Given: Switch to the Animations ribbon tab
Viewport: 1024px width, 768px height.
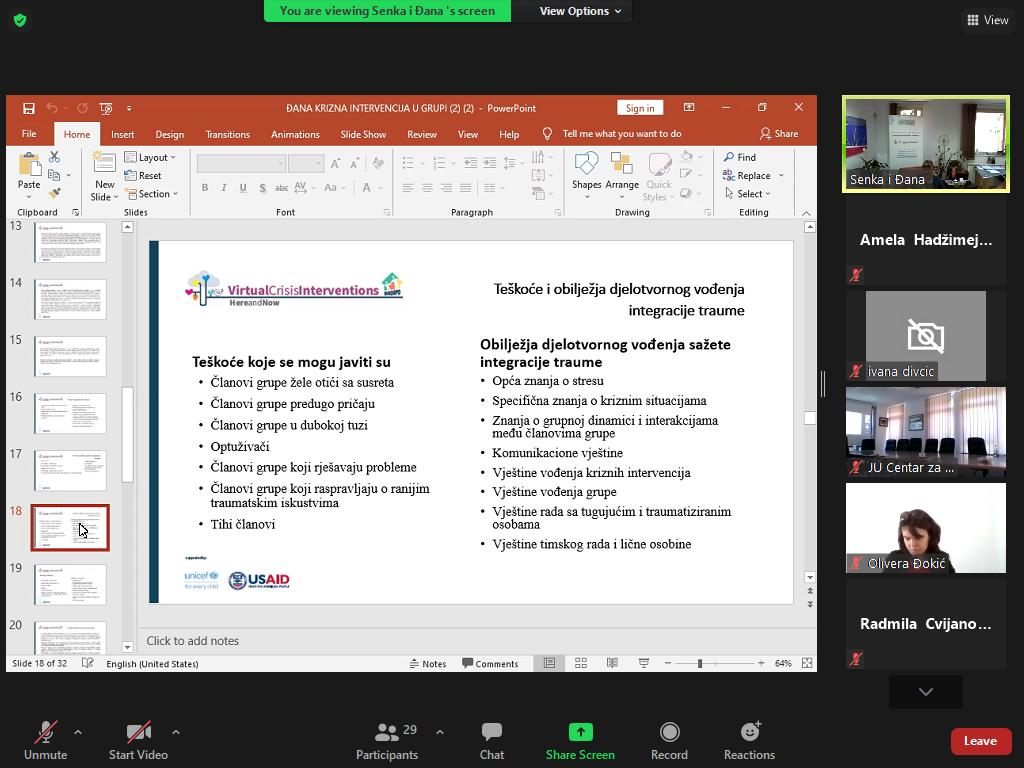Looking at the screenshot, I should click(x=295, y=134).
